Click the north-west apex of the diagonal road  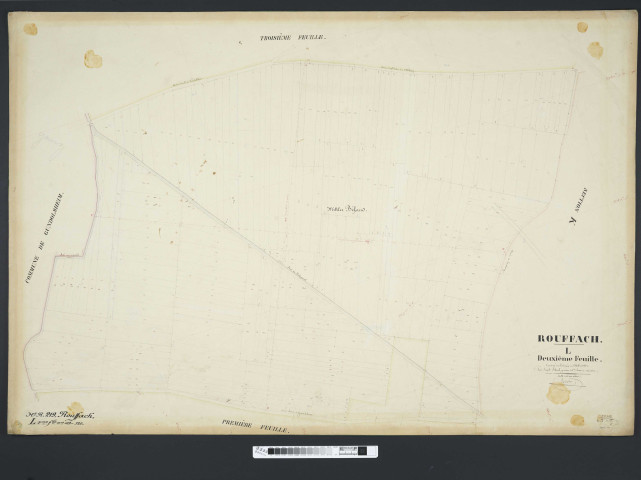pyautogui.click(x=88, y=119)
